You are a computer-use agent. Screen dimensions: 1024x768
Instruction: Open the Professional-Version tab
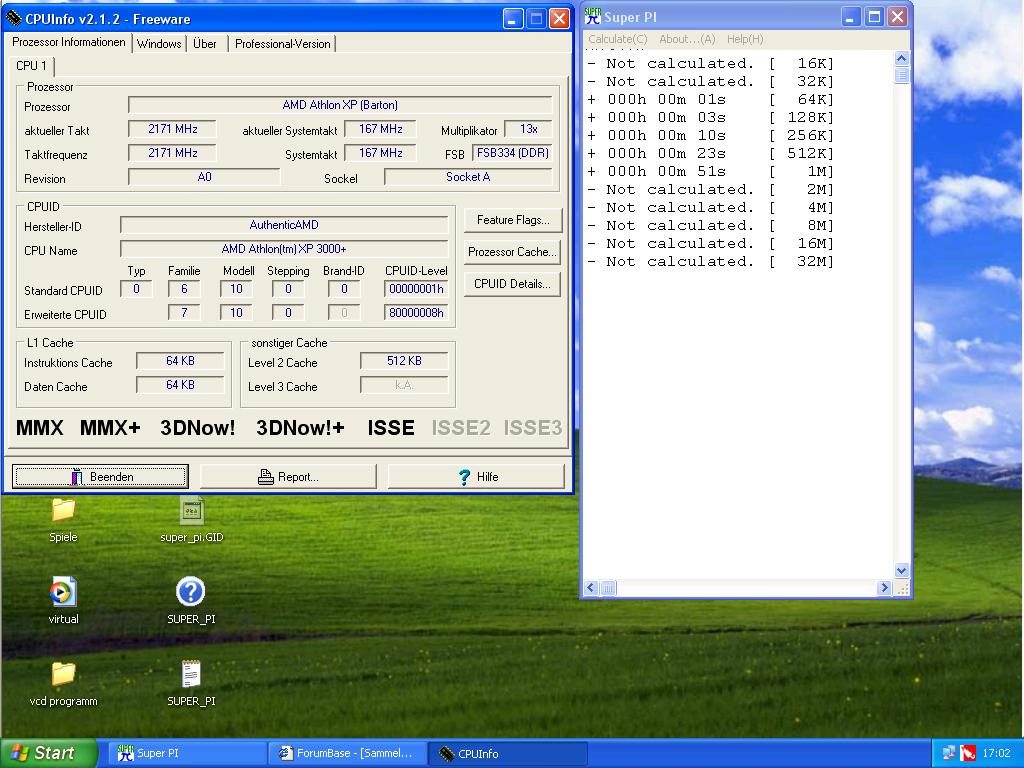(x=282, y=44)
